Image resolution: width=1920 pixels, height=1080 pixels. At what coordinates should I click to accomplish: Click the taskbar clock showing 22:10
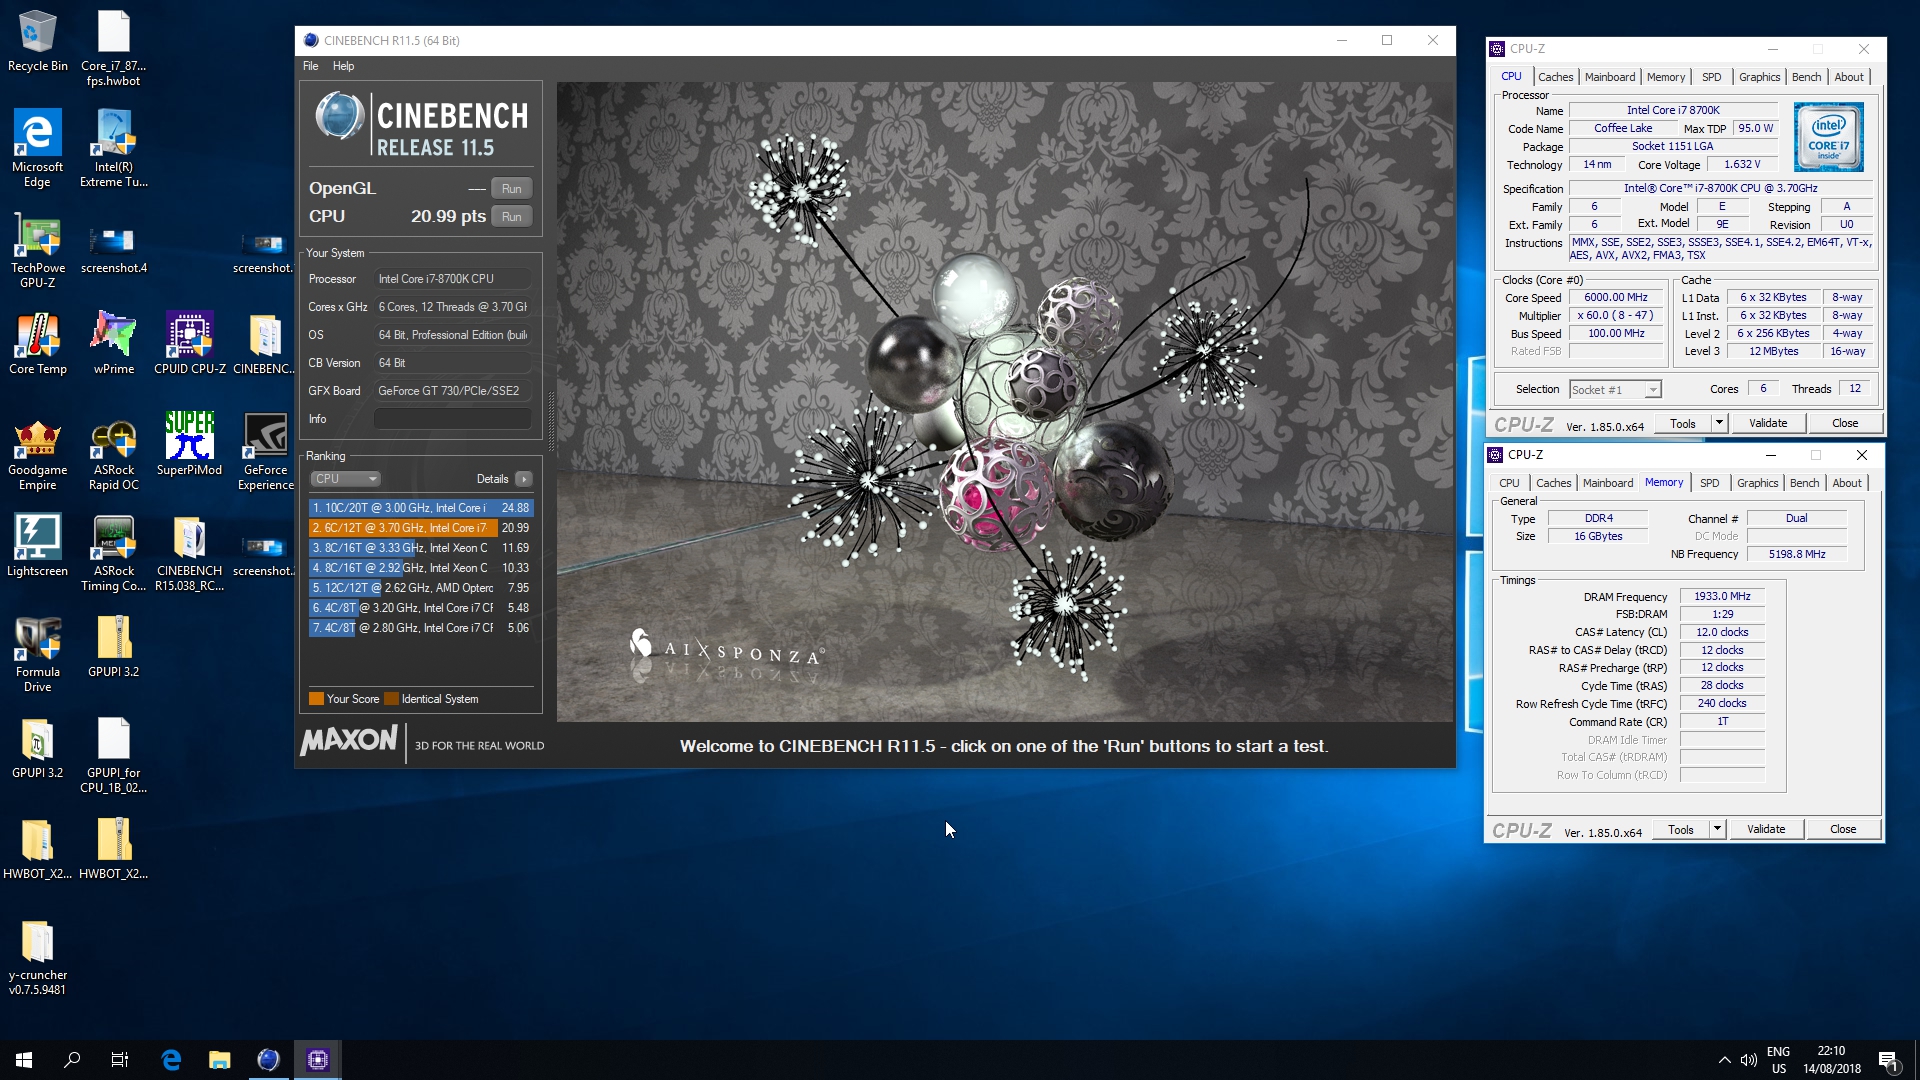[x=1832, y=1060]
